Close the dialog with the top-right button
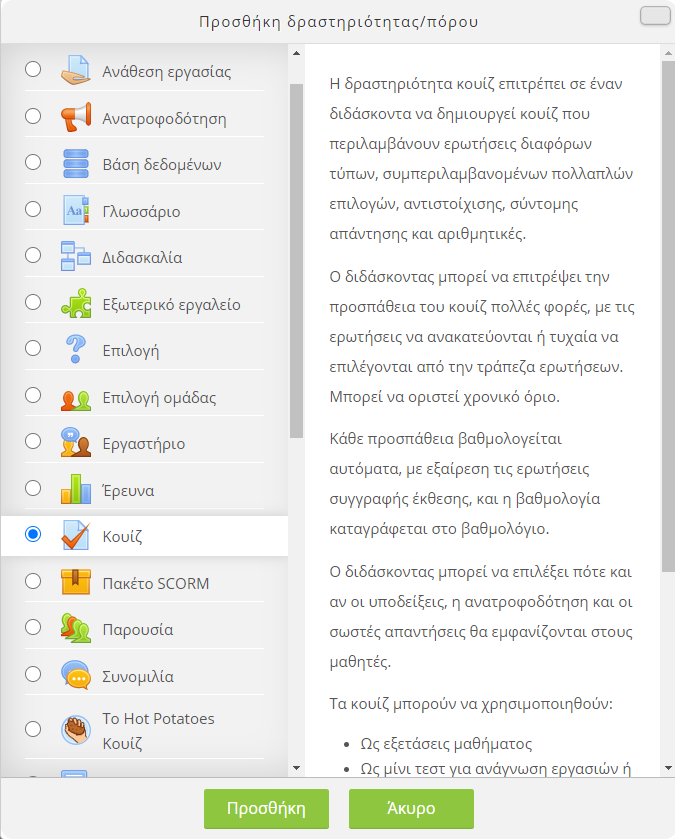Screen dimensions: 675x839 pos(655,15)
